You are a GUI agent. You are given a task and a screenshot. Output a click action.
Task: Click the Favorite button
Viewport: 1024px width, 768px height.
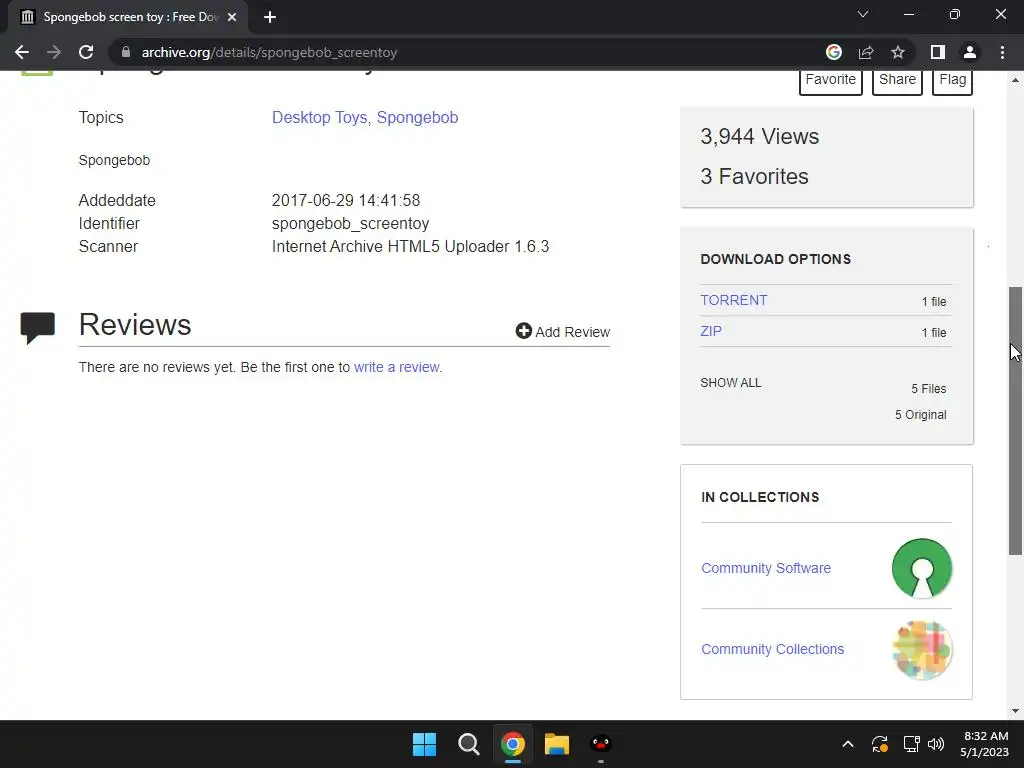tap(831, 80)
